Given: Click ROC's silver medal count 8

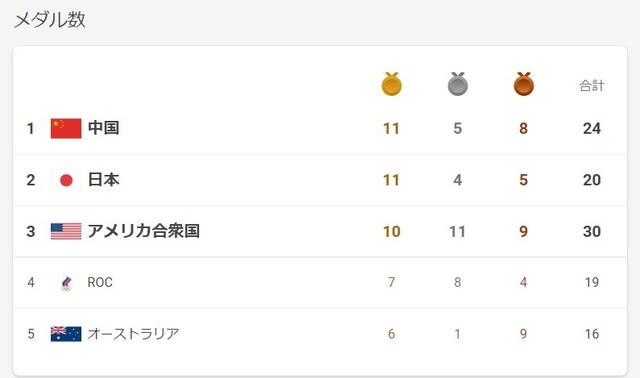Looking at the screenshot, I should [x=458, y=282].
